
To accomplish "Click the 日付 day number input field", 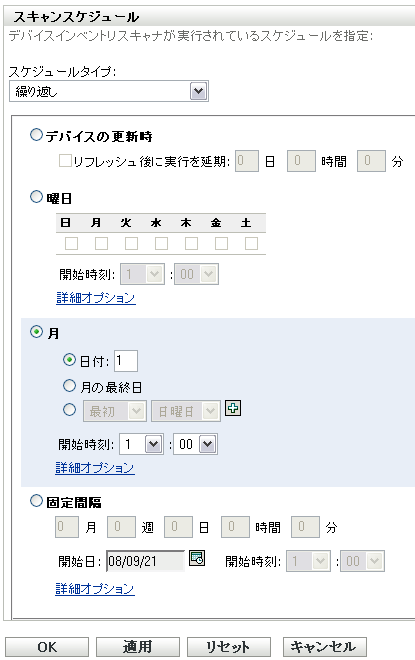I will 126,361.
